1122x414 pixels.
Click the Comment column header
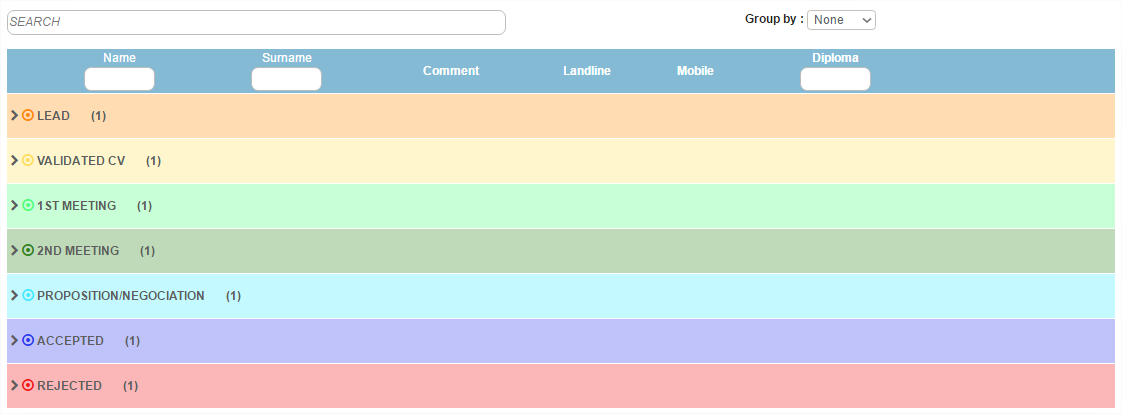tap(451, 71)
